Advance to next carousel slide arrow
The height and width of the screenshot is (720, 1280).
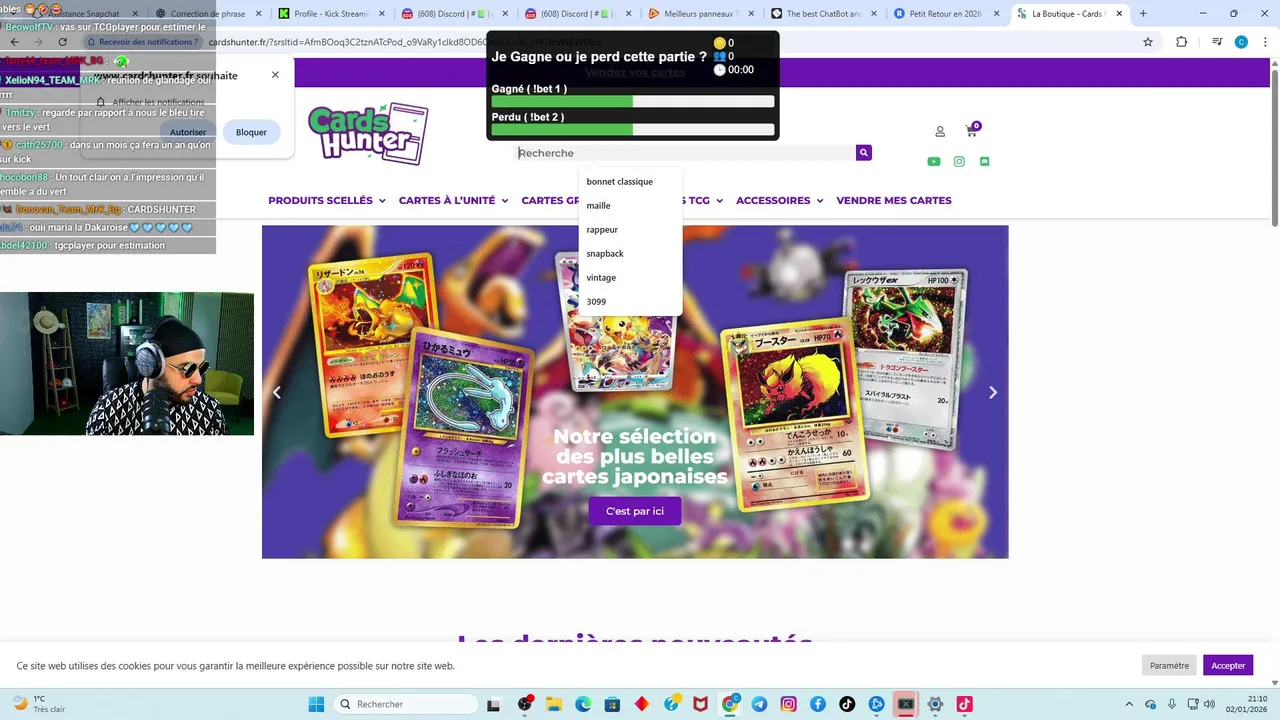993,392
